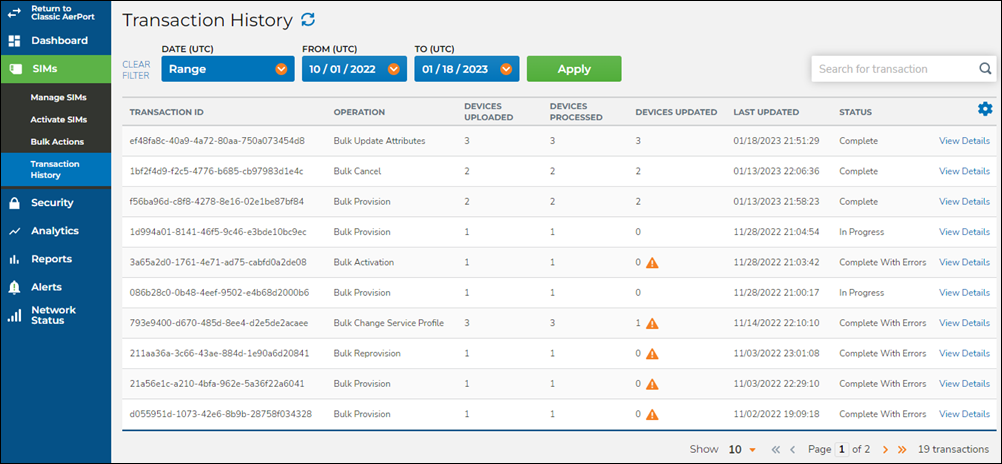
Task: Open the Date Range dropdown
Action: [227, 69]
